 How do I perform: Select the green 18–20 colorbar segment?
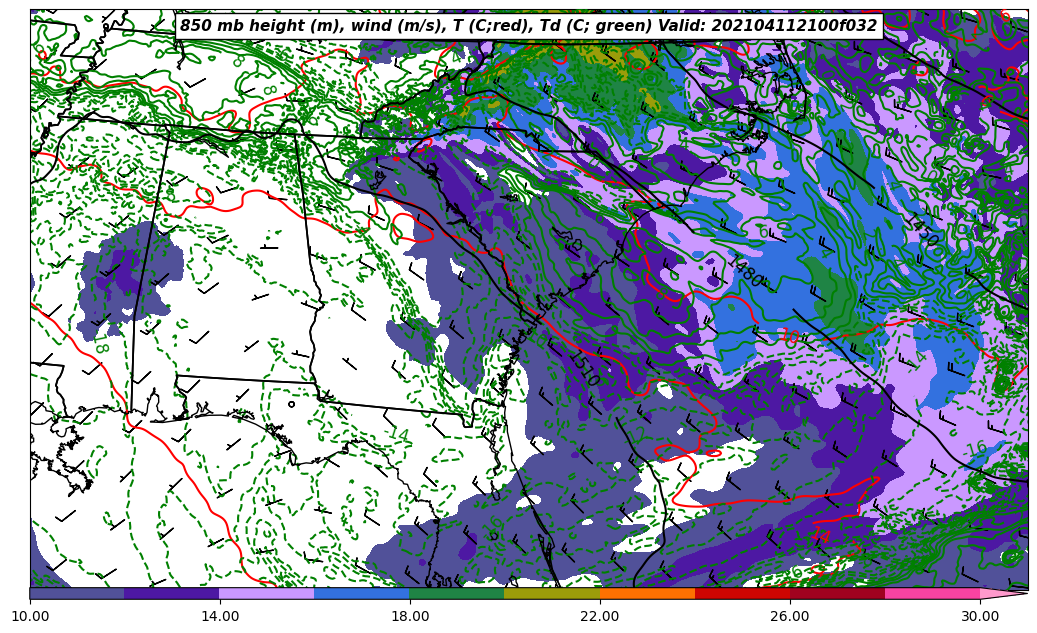(x=457, y=593)
